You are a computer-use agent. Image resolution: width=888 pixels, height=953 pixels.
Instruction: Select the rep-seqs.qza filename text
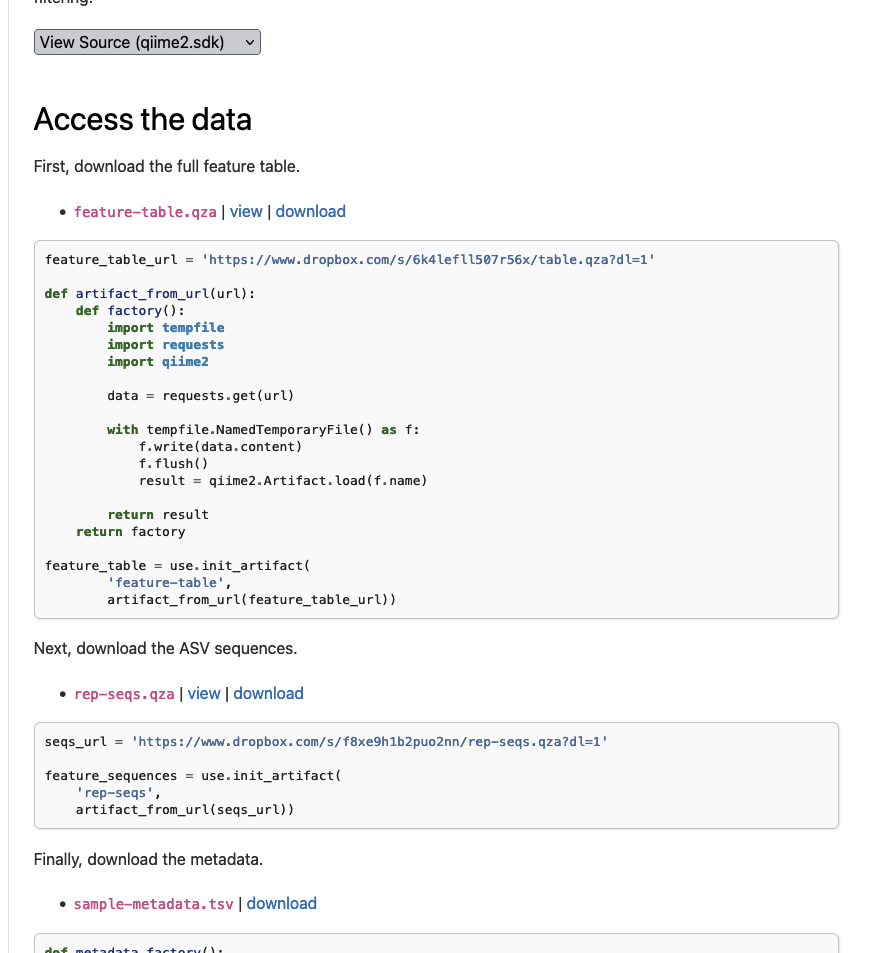point(124,693)
